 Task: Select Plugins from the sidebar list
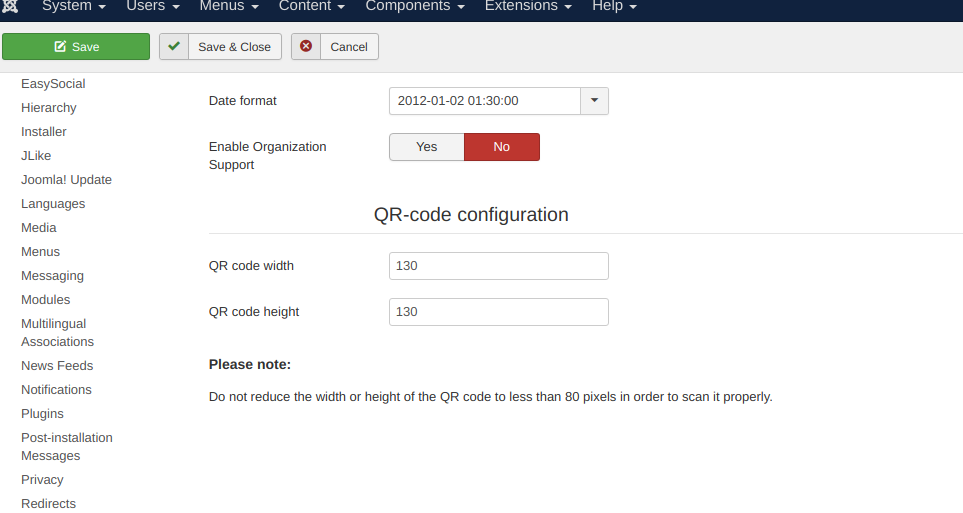42,414
